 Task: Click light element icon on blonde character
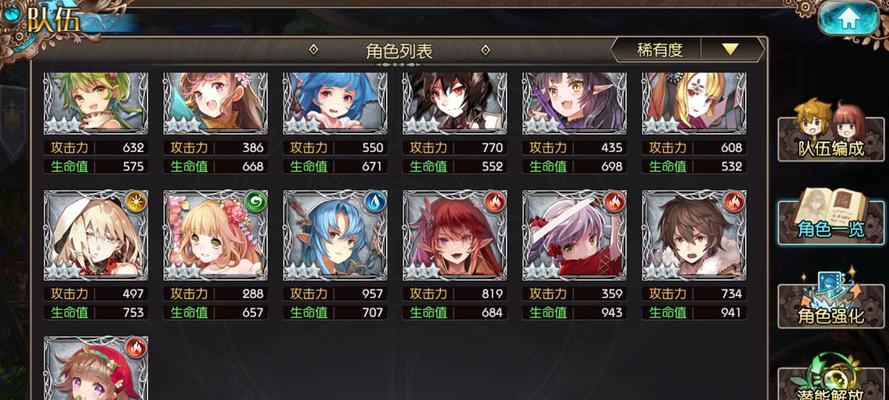[x=136, y=202]
